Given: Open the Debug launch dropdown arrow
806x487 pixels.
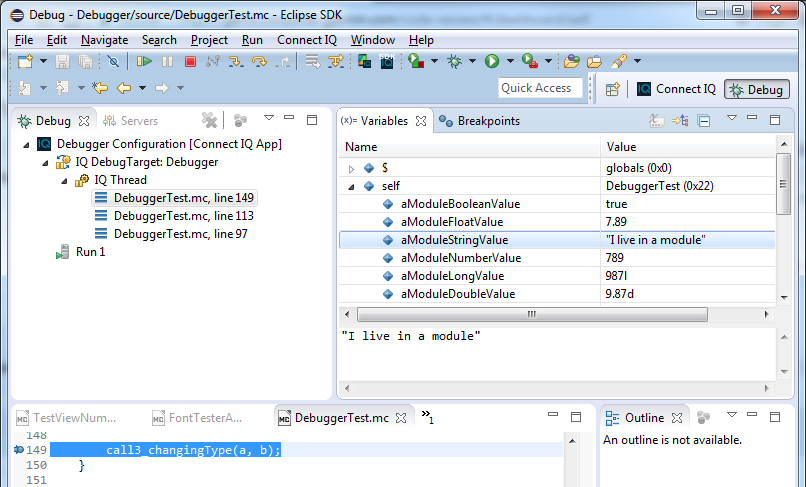Looking at the screenshot, I should point(472,61).
